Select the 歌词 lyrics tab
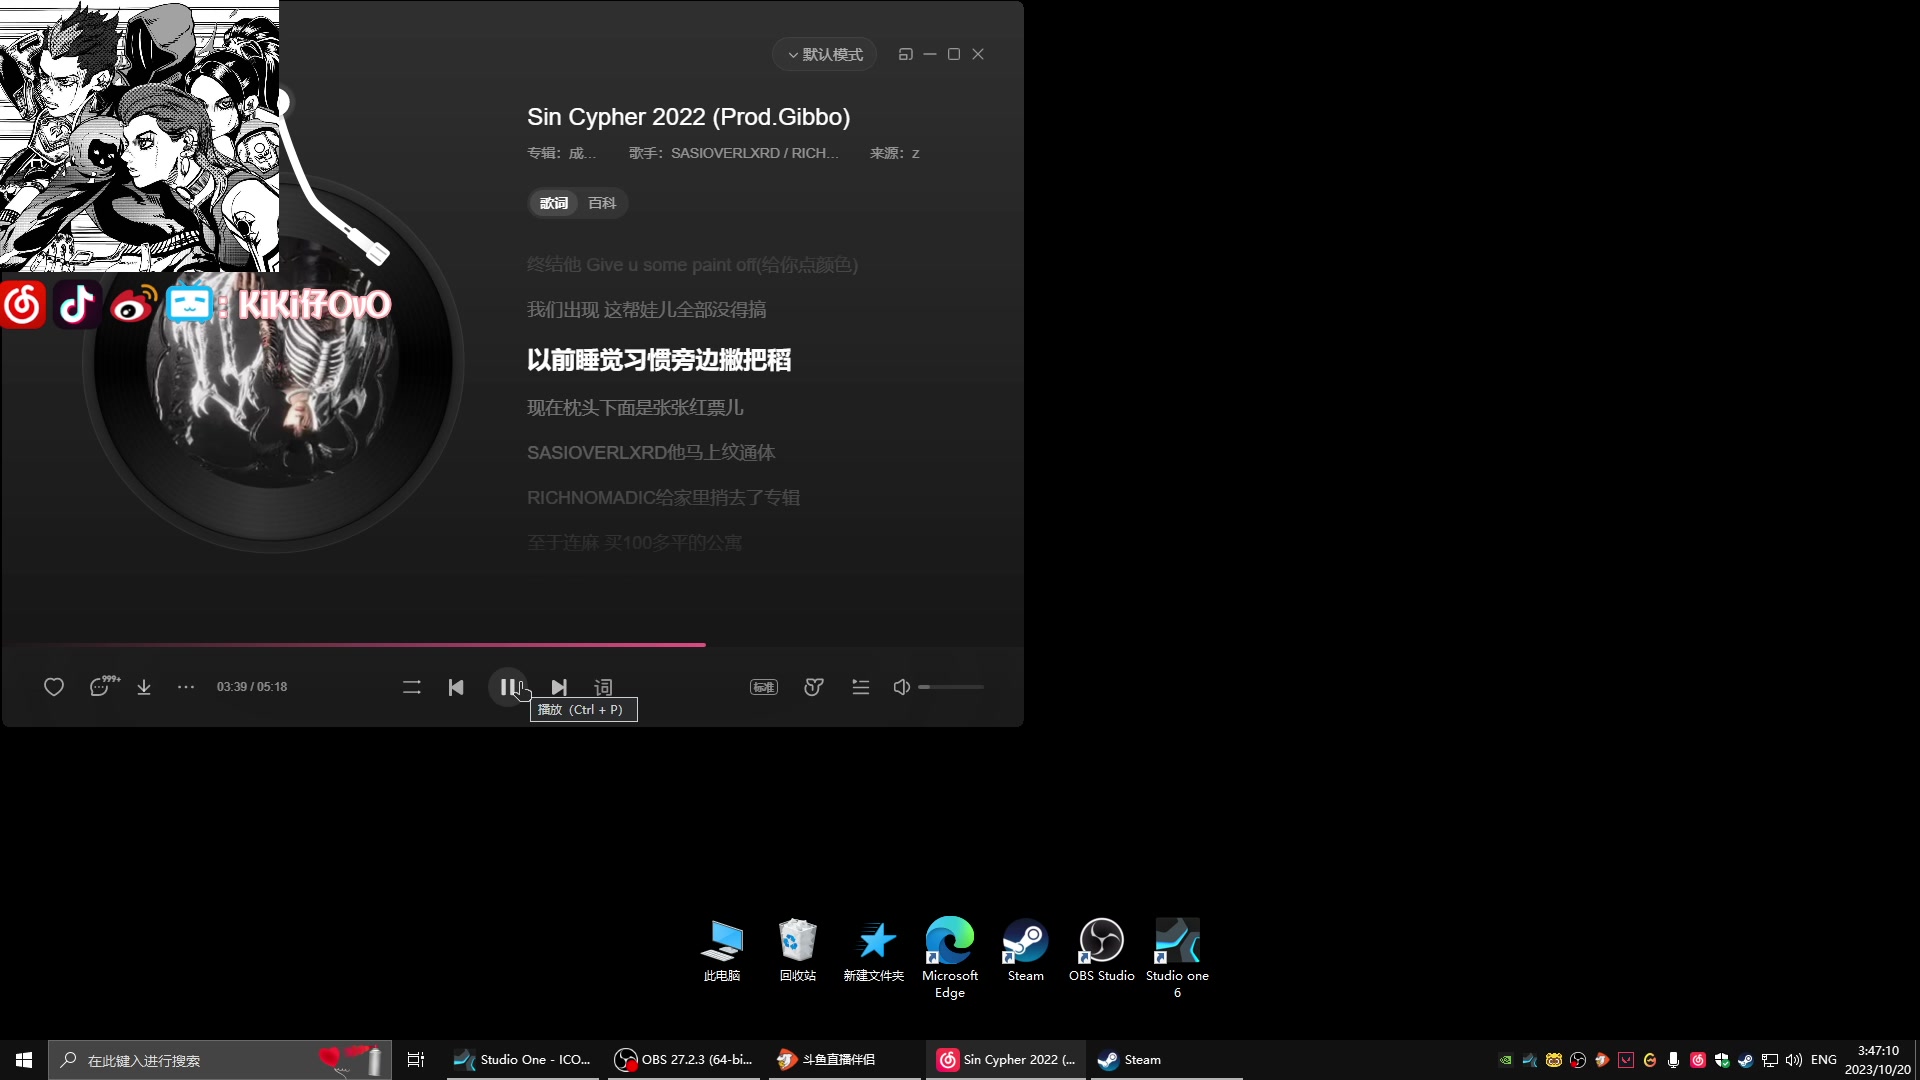 tap(554, 203)
